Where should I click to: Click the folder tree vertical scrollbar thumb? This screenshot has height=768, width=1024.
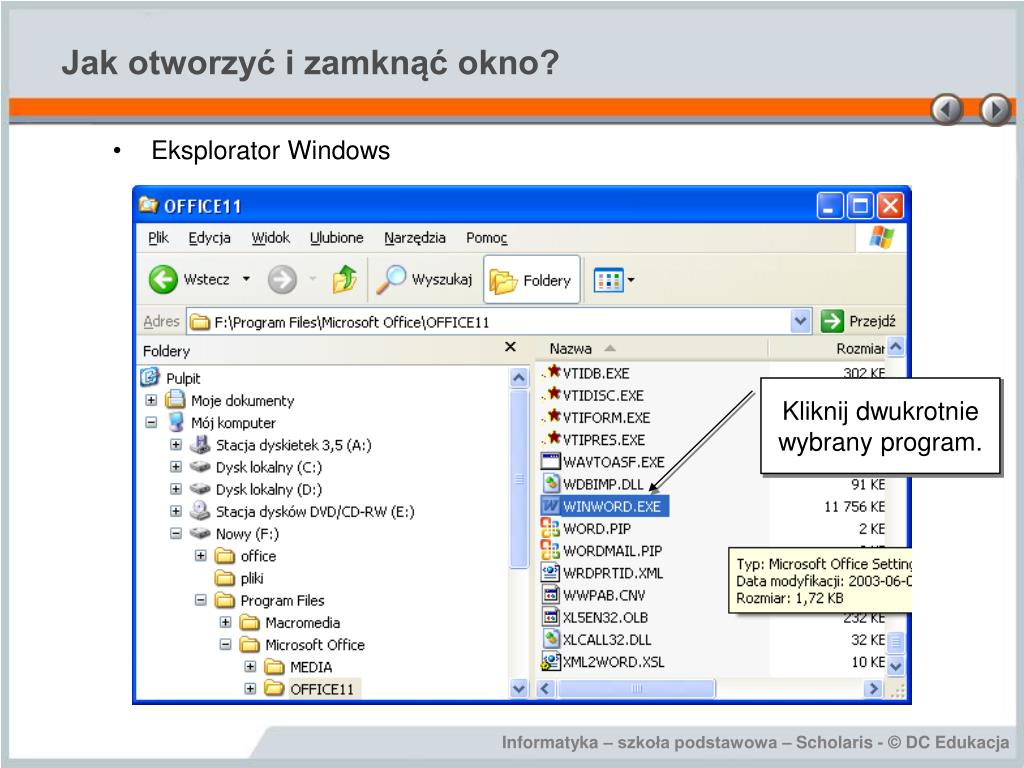point(519,479)
